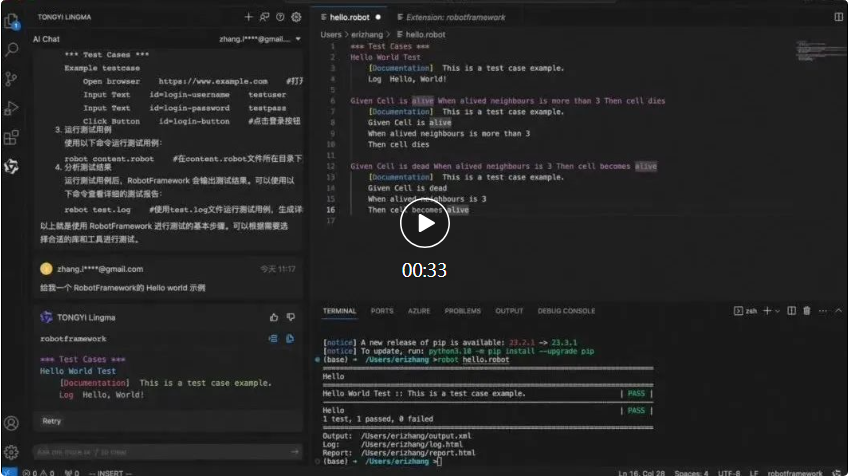Viewport: 849px width, 476px height.
Task: Copy the robotframework code snippet
Action: point(290,338)
